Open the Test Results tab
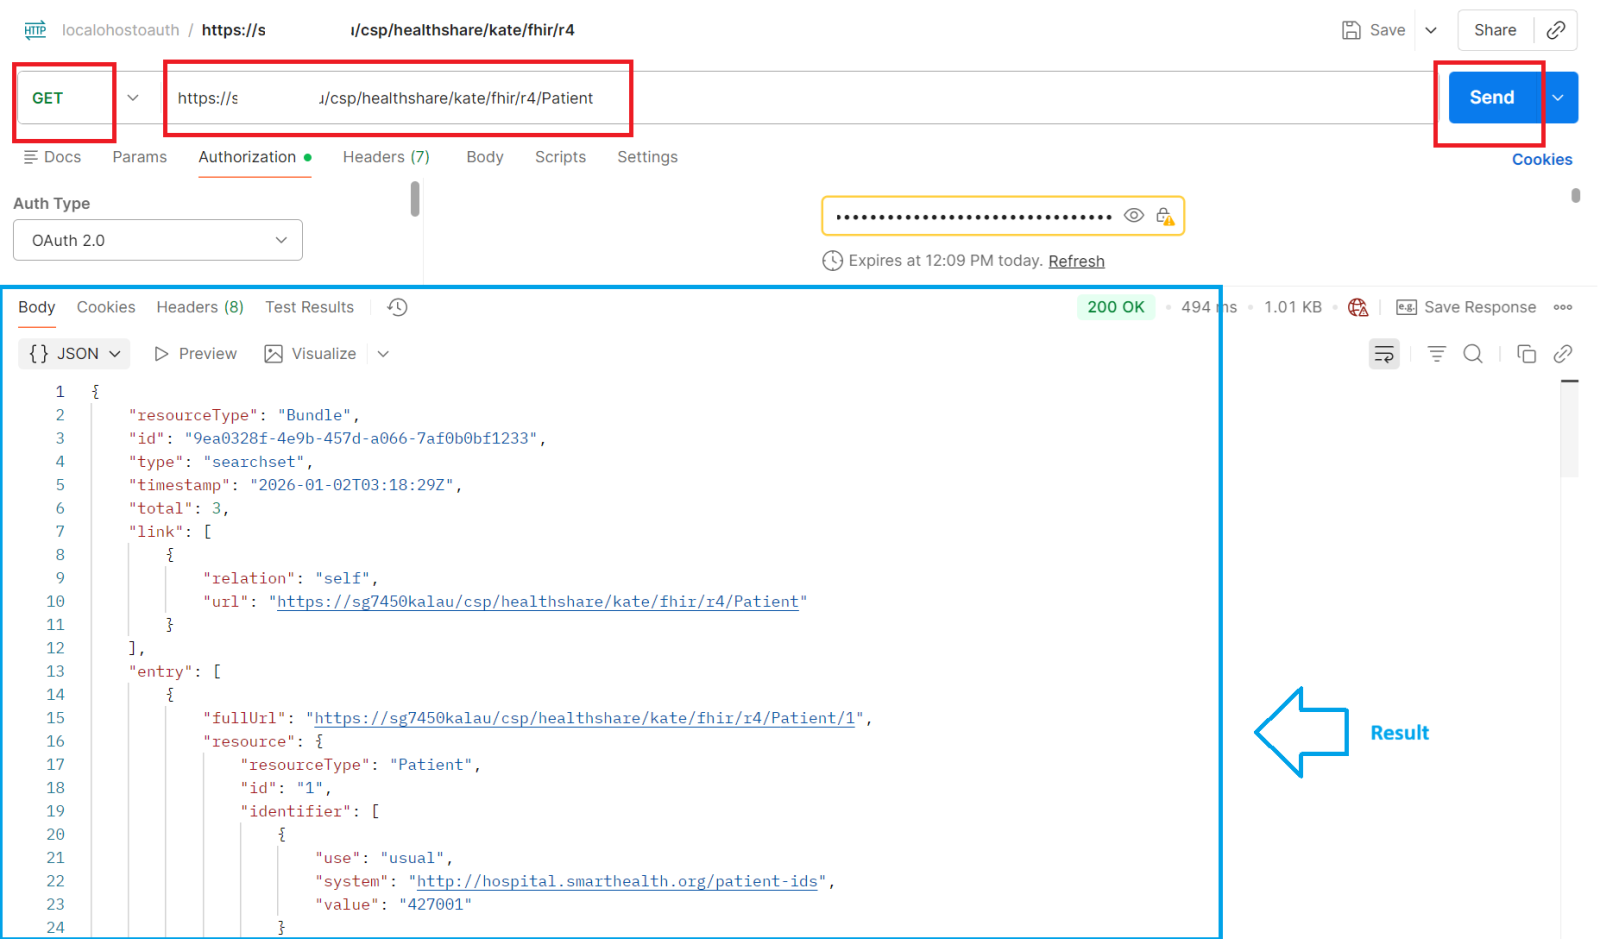This screenshot has height=939, width=1600. [309, 307]
